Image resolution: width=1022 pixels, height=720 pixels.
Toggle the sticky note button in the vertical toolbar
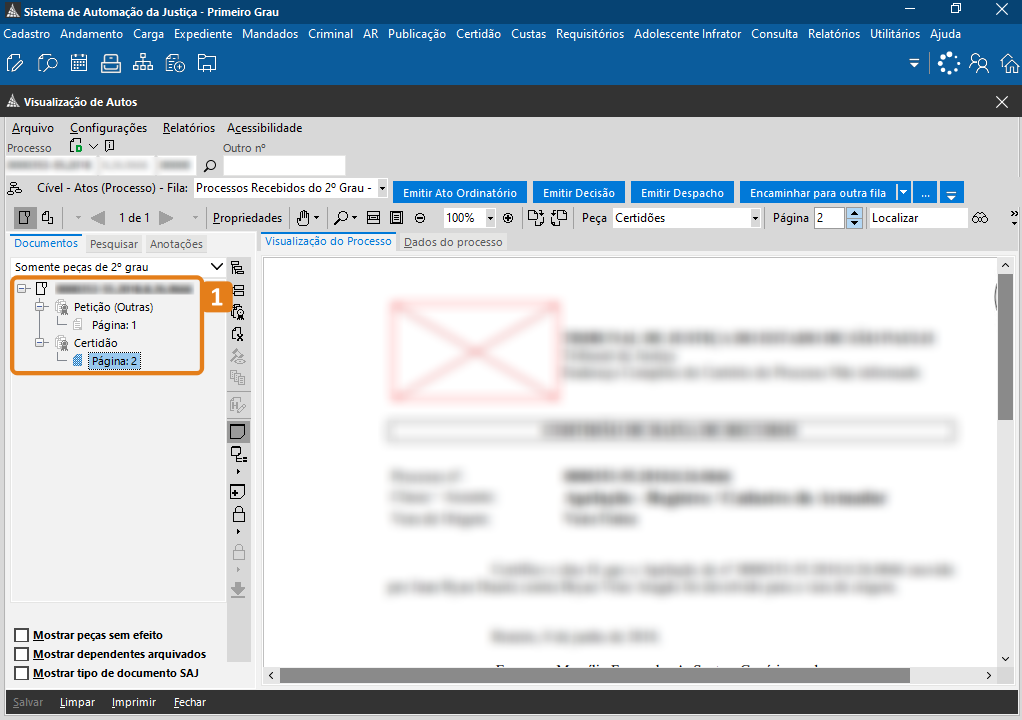click(238, 431)
